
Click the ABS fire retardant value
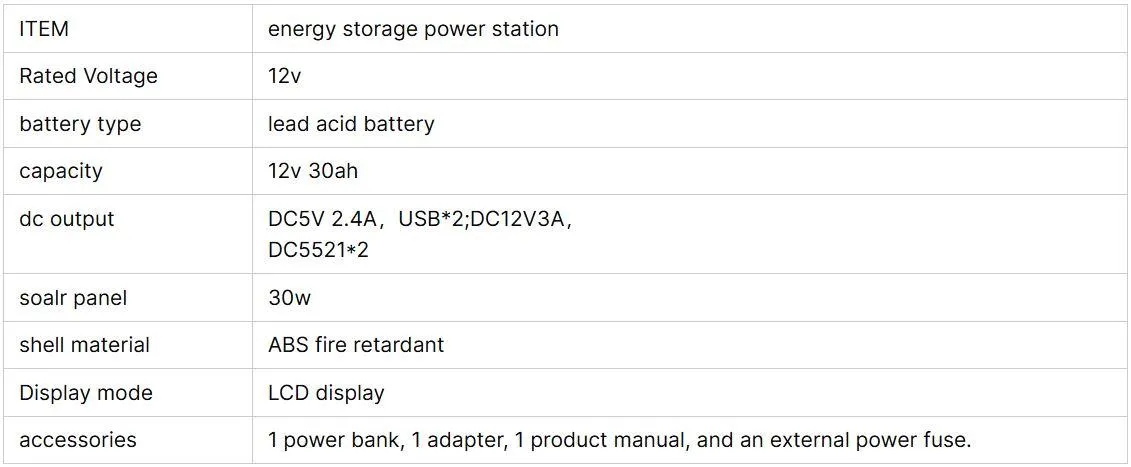(356, 344)
